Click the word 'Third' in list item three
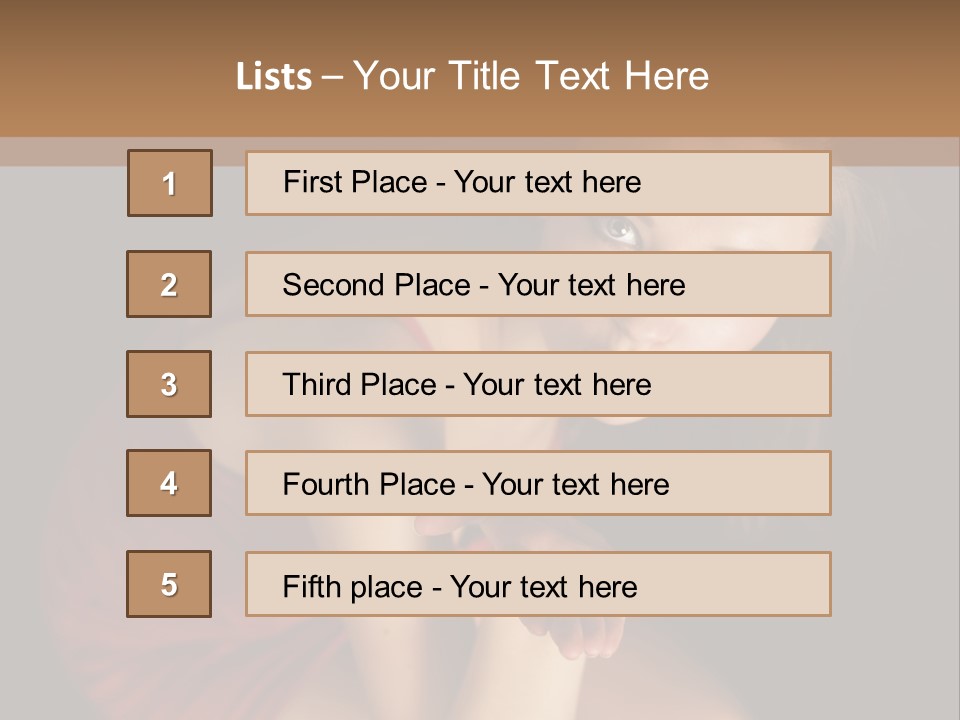960x720 pixels. 317,385
